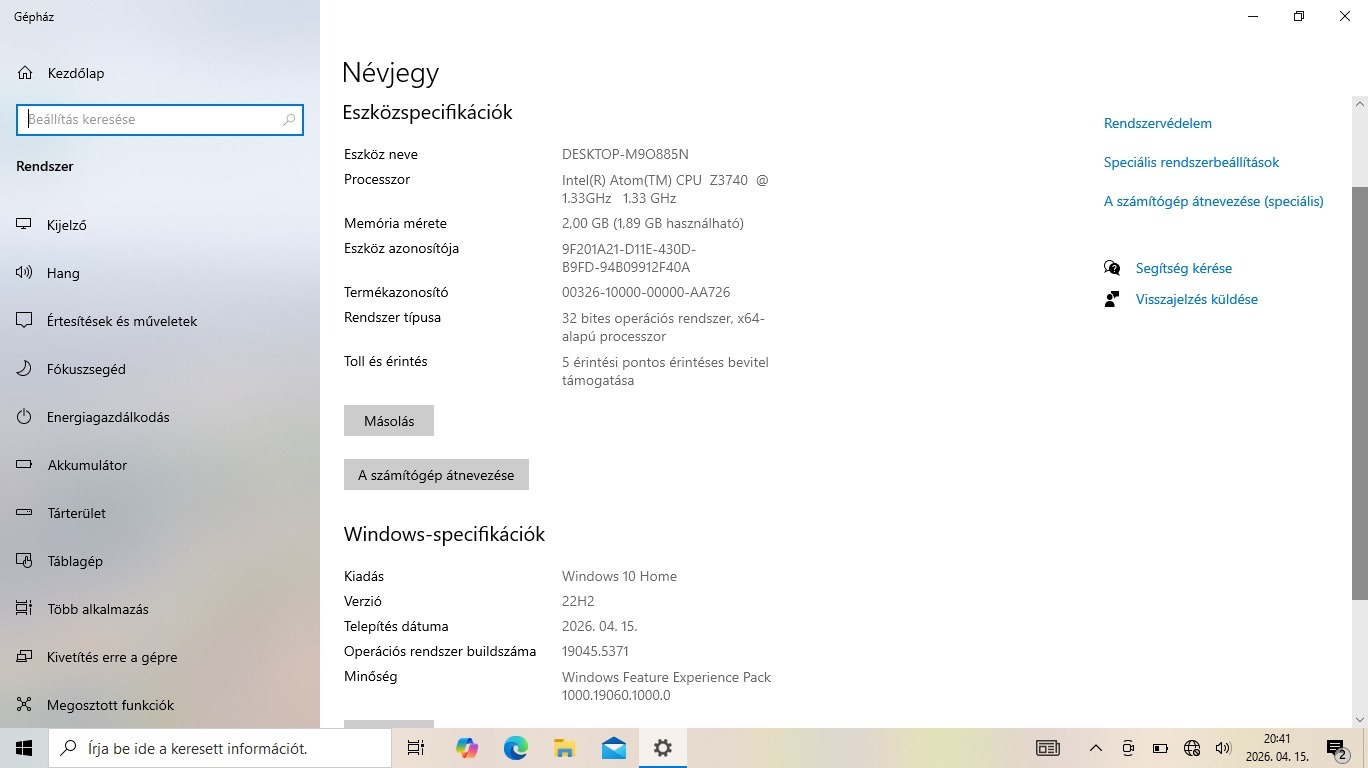The height and width of the screenshot is (768, 1368).
Task: Open the notification center with 2 alerts
Action: pyautogui.click(x=1336, y=748)
